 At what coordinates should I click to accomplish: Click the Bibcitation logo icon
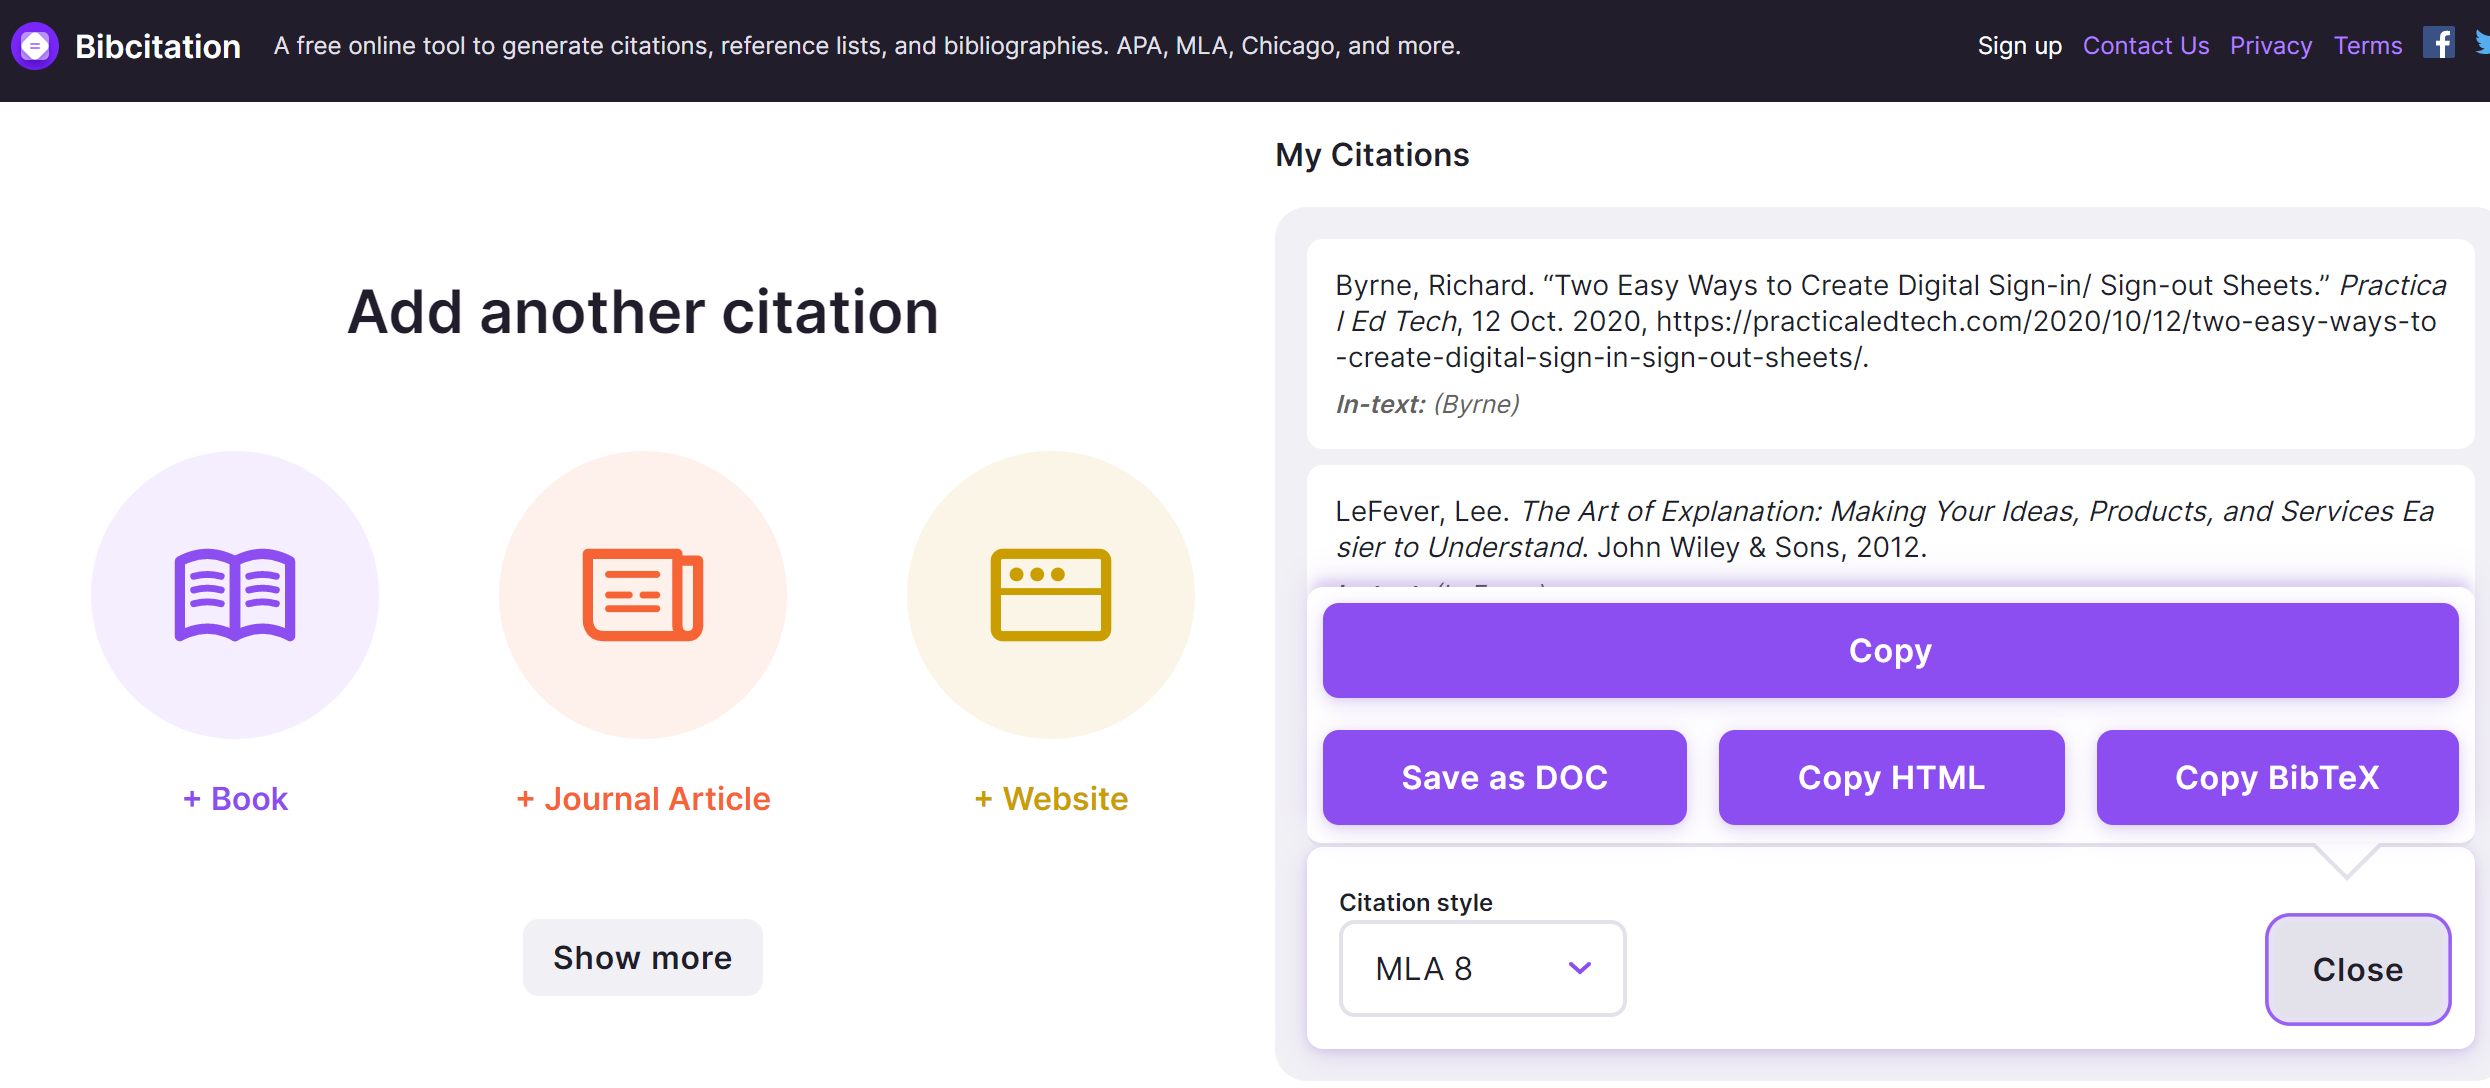[35, 46]
